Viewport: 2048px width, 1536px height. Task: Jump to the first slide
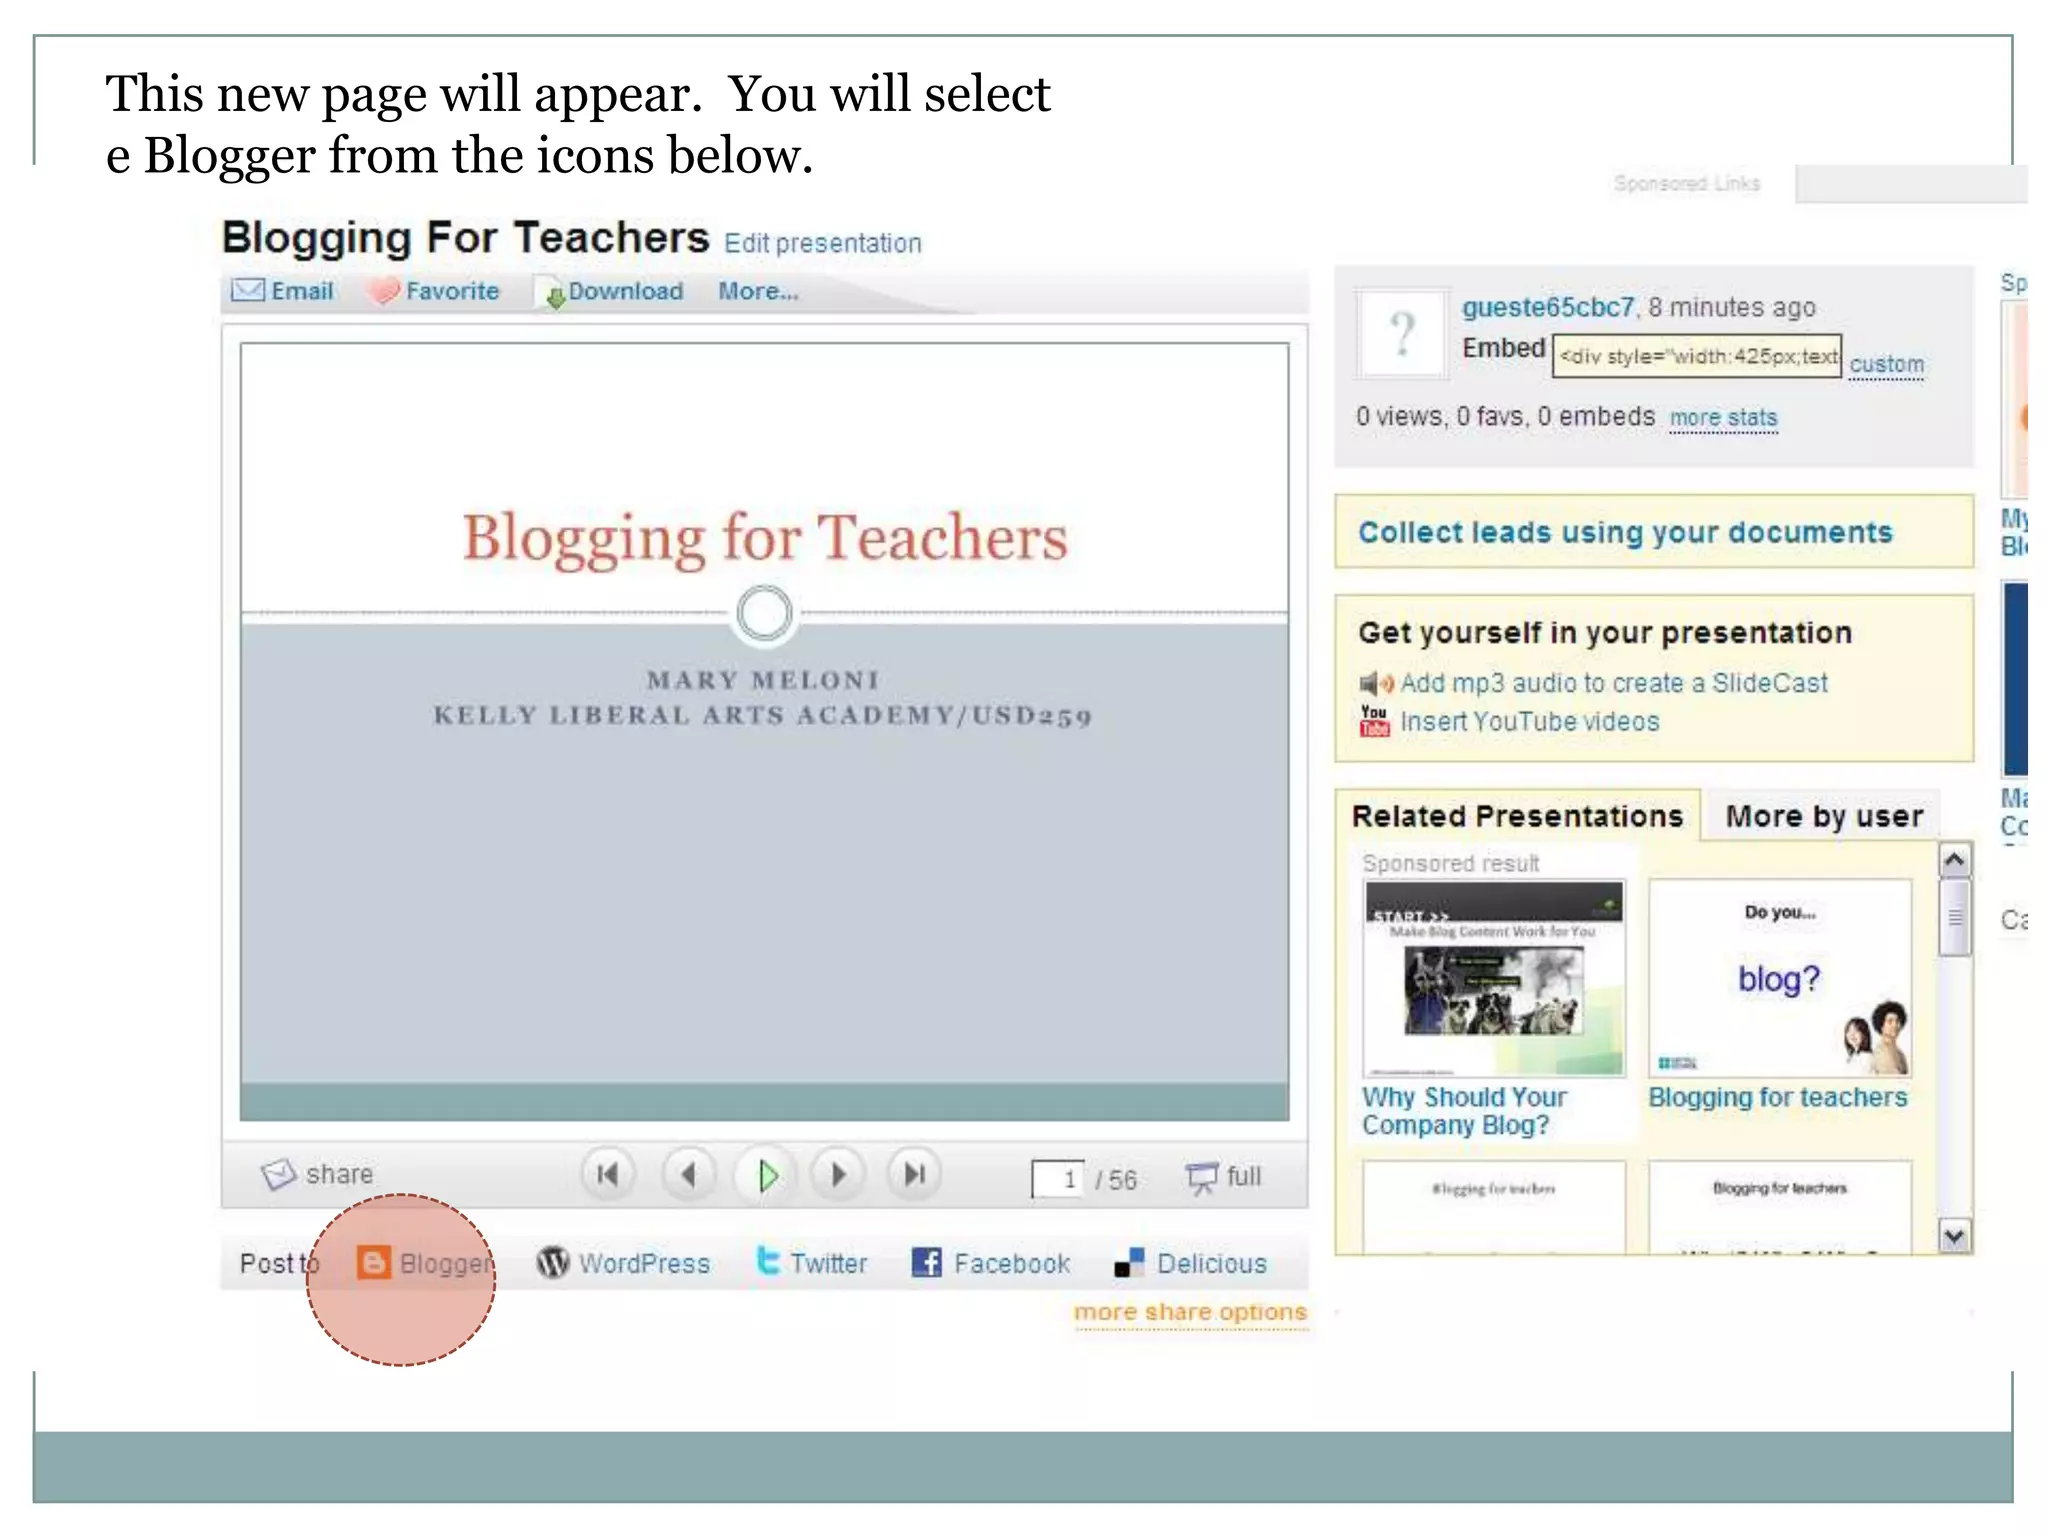coord(608,1174)
